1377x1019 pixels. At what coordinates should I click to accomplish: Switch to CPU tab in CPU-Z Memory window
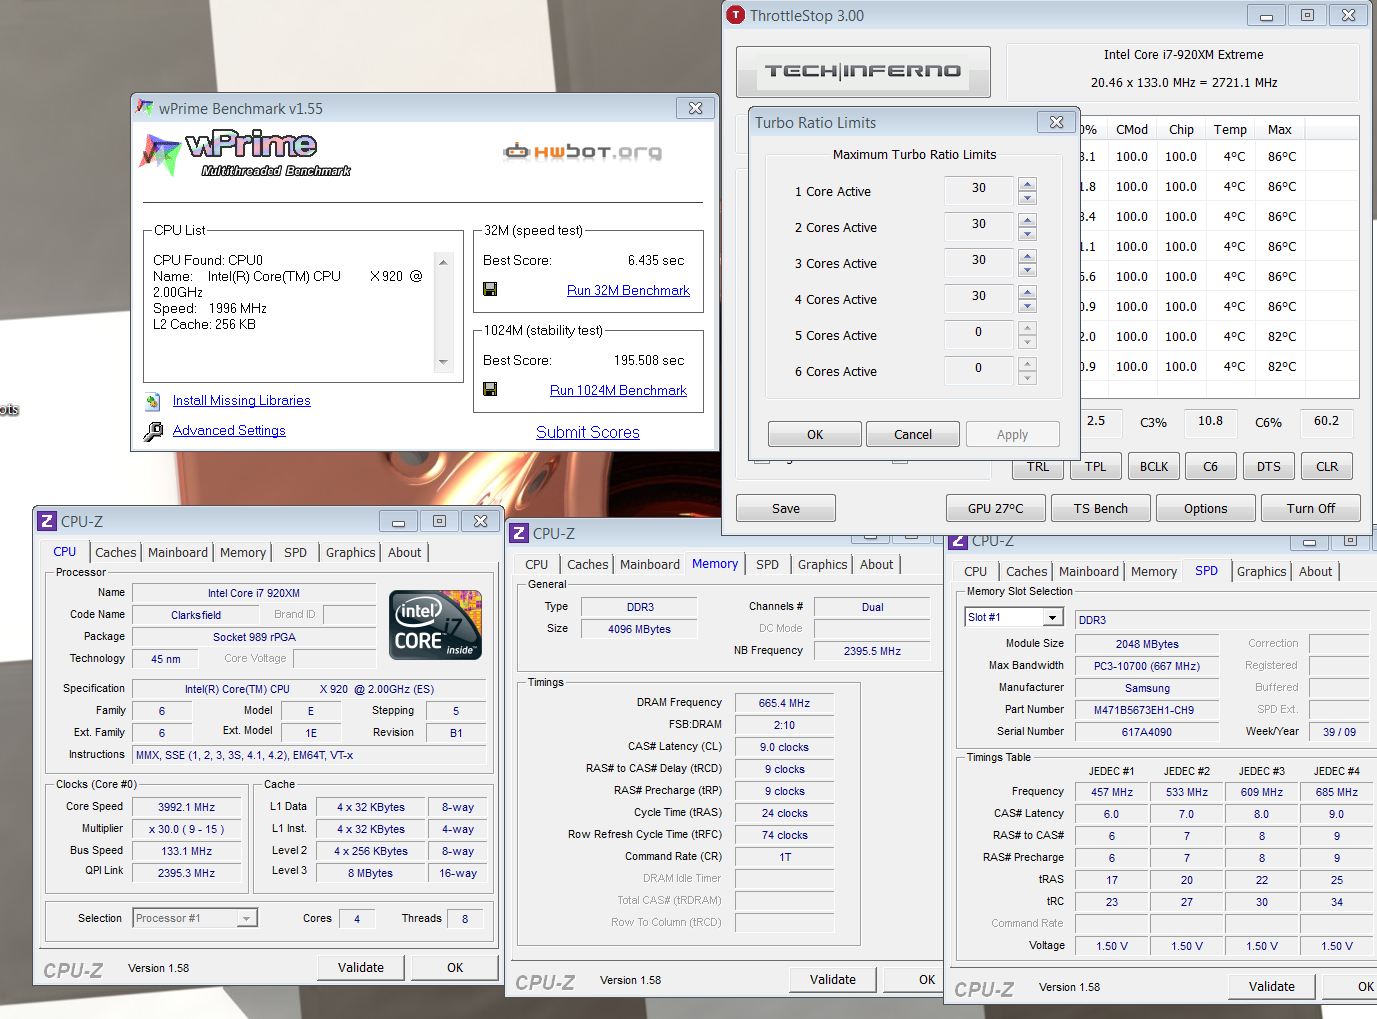pyautogui.click(x=537, y=564)
